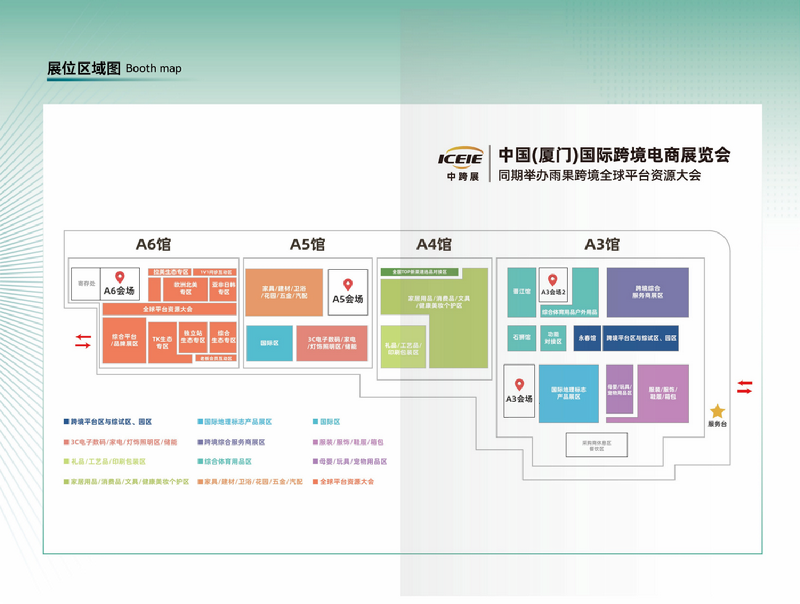Image resolution: width=800 pixels, height=604 pixels.
Task: Click the dark blue 跨境平台区与综试区、园区 block
Action: [641, 338]
